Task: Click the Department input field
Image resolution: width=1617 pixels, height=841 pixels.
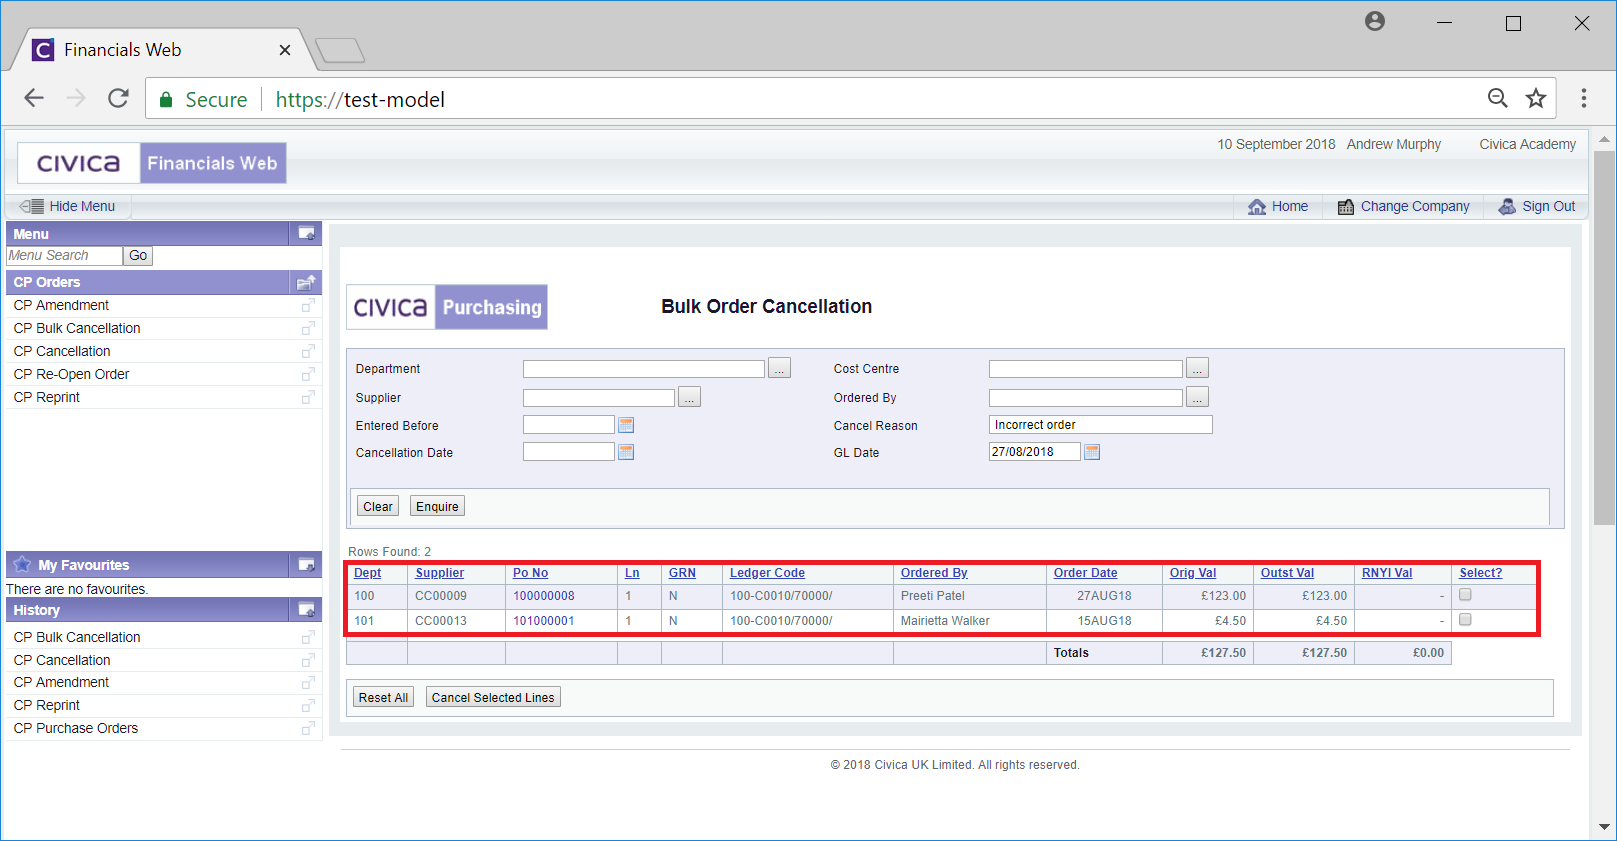Action: [x=644, y=369]
